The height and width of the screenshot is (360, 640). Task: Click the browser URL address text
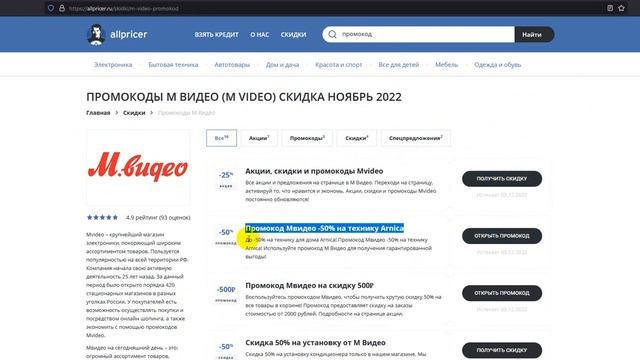[x=124, y=8]
